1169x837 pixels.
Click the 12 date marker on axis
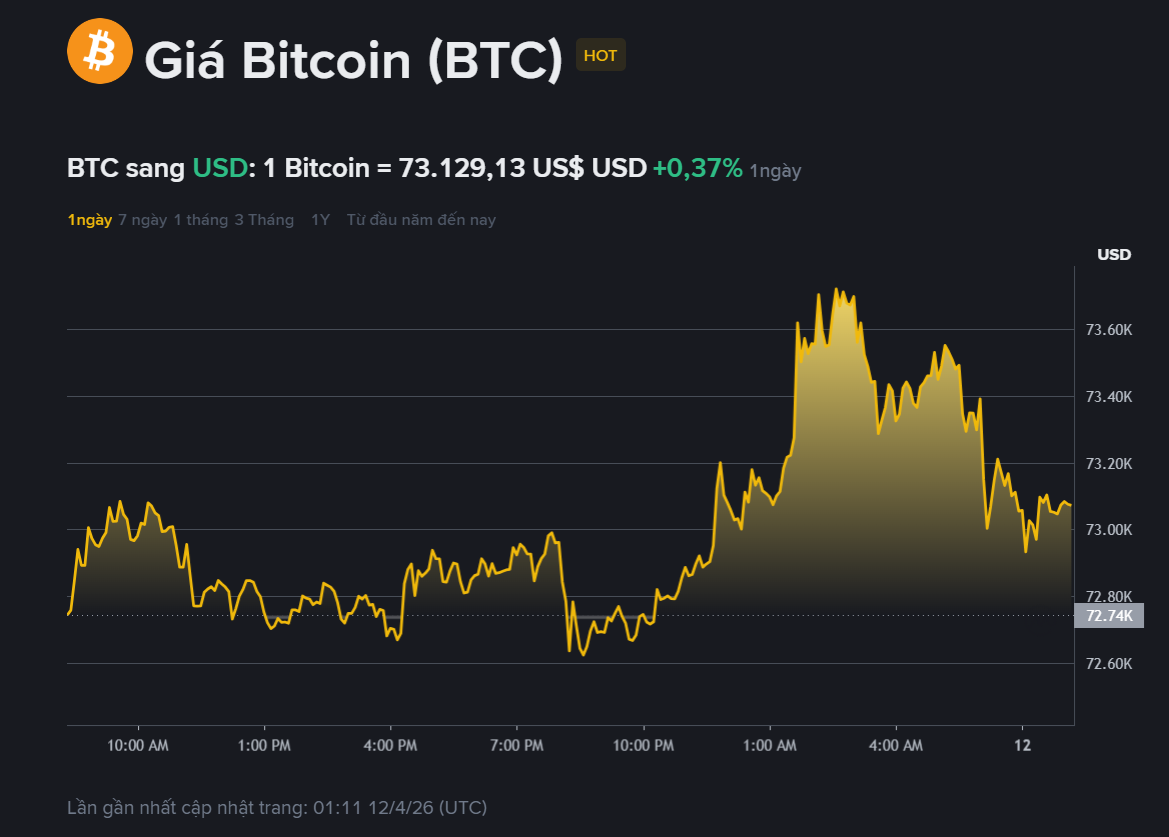coord(1023,746)
